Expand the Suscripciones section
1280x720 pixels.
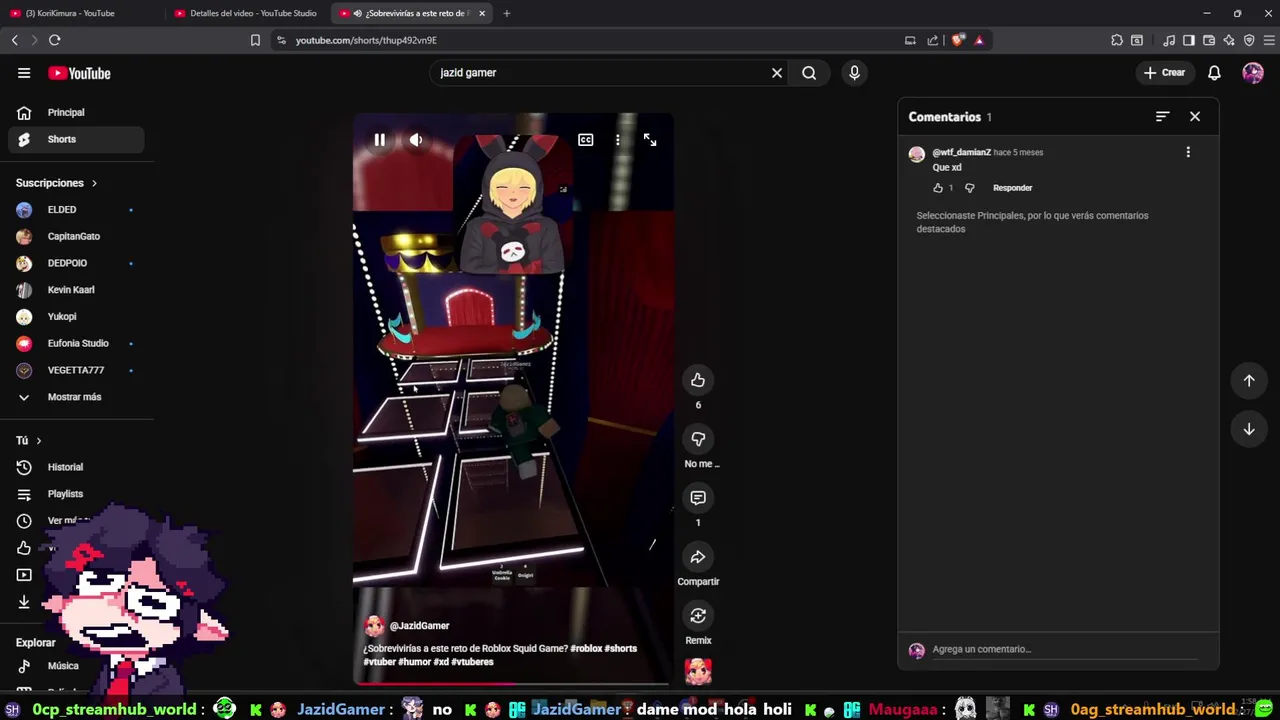pyautogui.click(x=56, y=183)
